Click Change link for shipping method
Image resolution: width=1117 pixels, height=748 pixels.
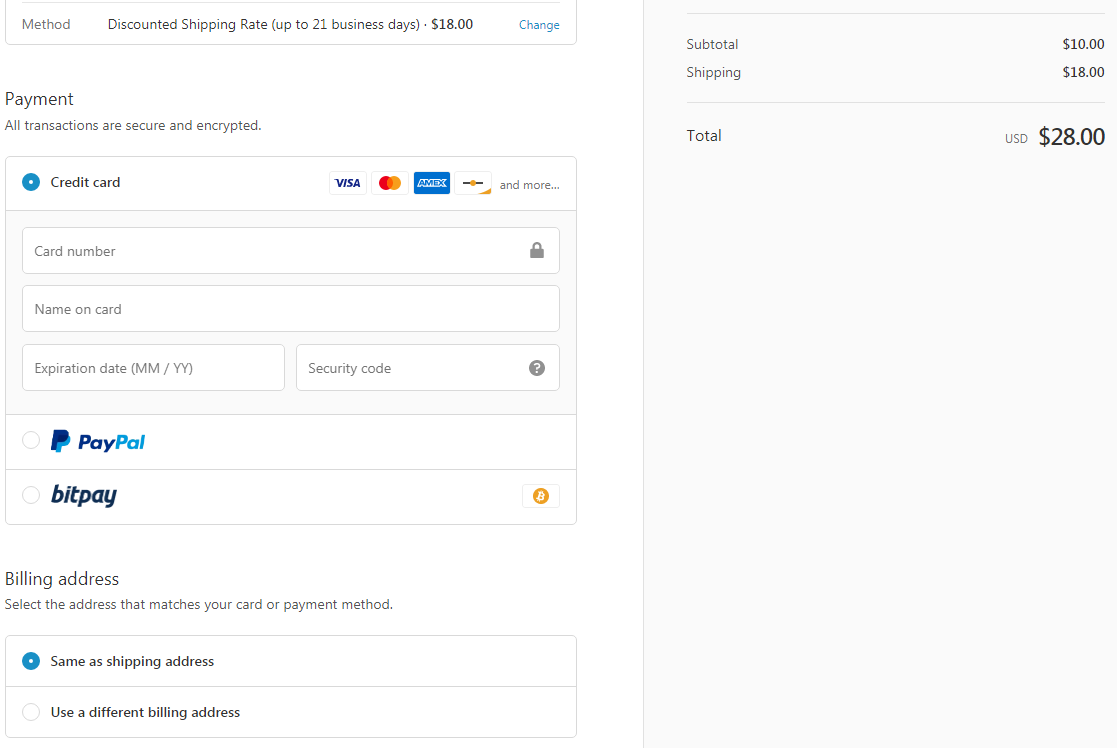539,25
